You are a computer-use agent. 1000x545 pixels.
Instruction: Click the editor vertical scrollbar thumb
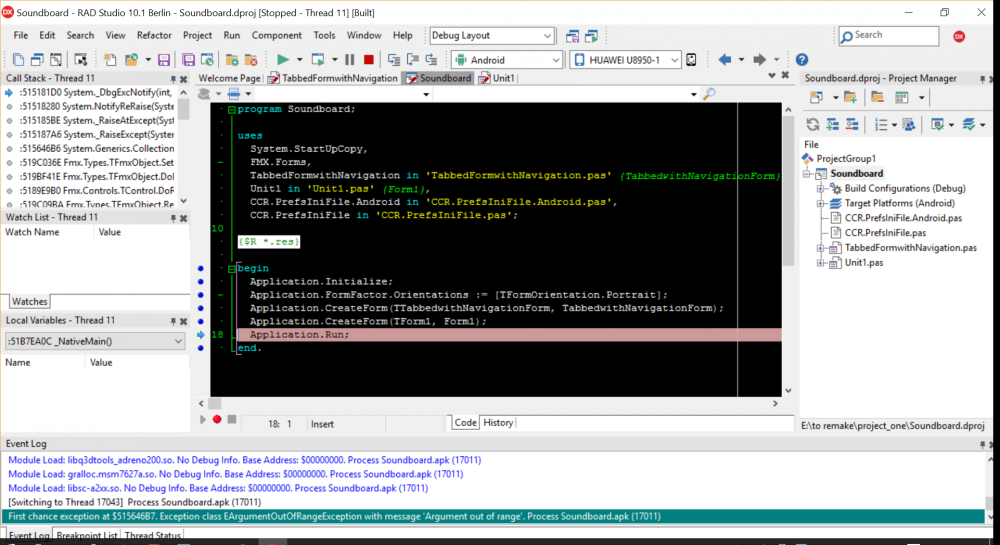(x=788, y=191)
